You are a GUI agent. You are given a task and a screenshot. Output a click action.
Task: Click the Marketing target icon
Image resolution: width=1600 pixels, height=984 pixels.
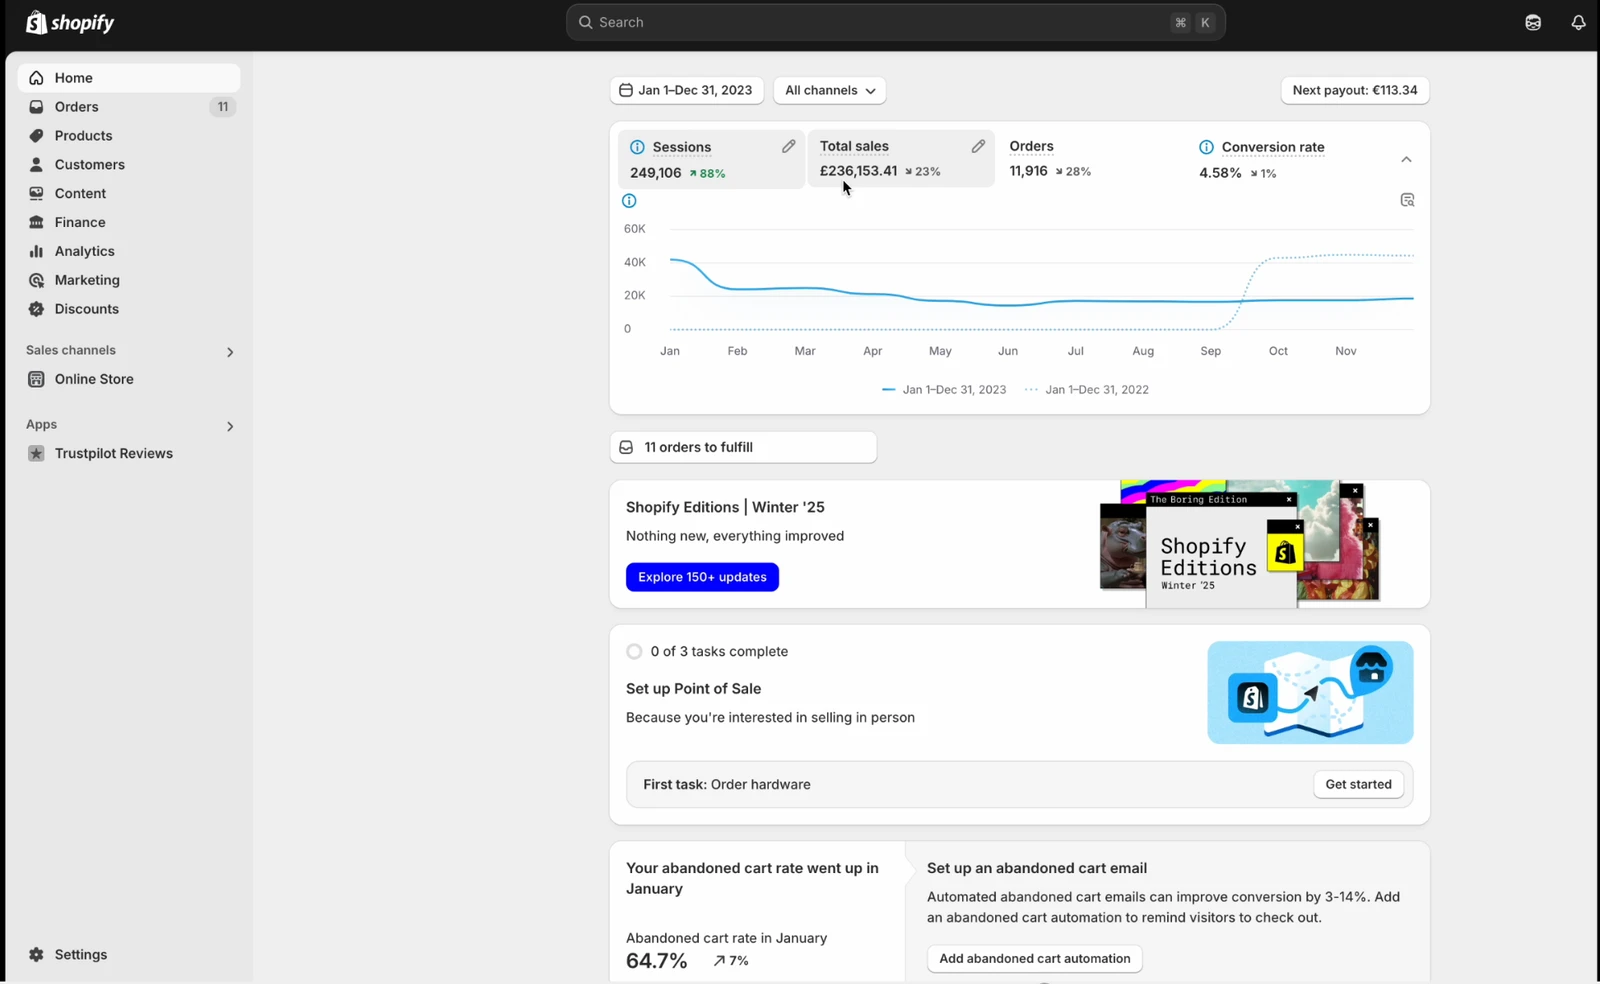pyautogui.click(x=37, y=281)
